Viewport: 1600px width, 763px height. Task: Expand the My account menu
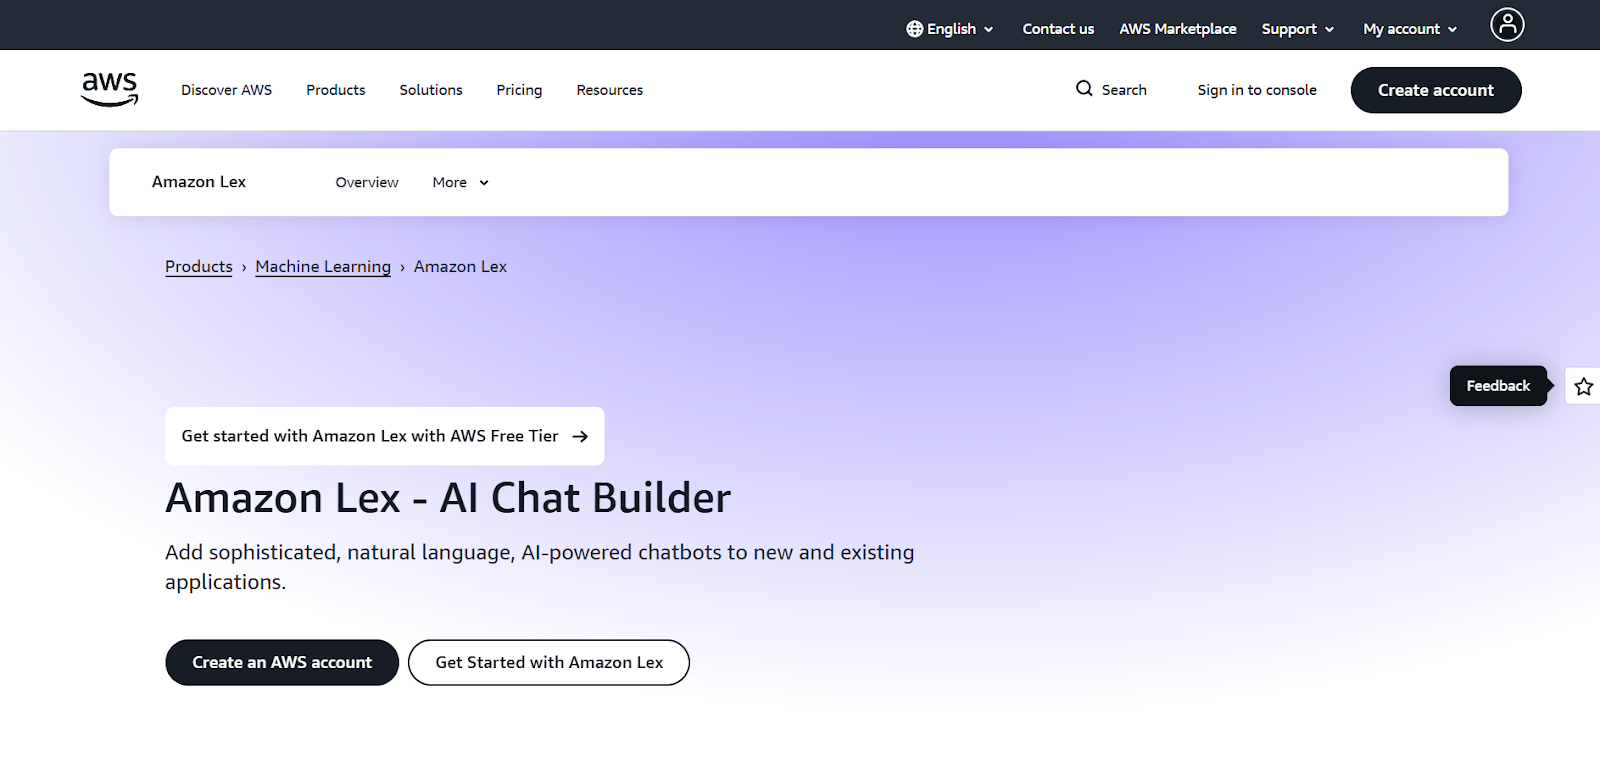point(1410,29)
